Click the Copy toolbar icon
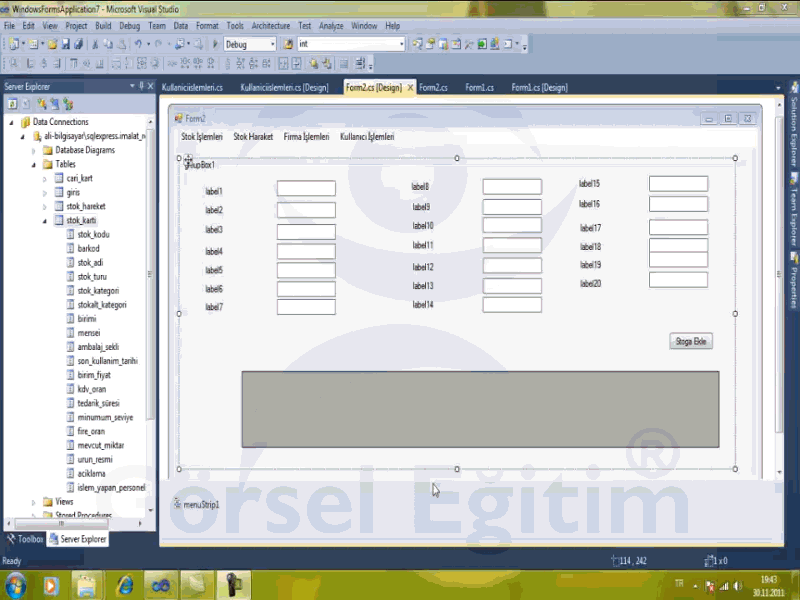Image resolution: width=800 pixels, height=600 pixels. (108, 44)
